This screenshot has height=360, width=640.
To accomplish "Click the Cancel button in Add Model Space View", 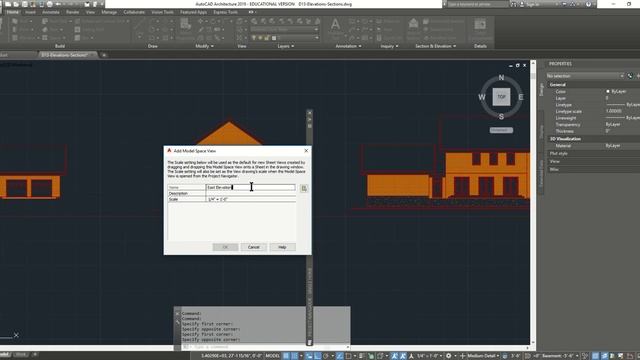I will (253, 247).
